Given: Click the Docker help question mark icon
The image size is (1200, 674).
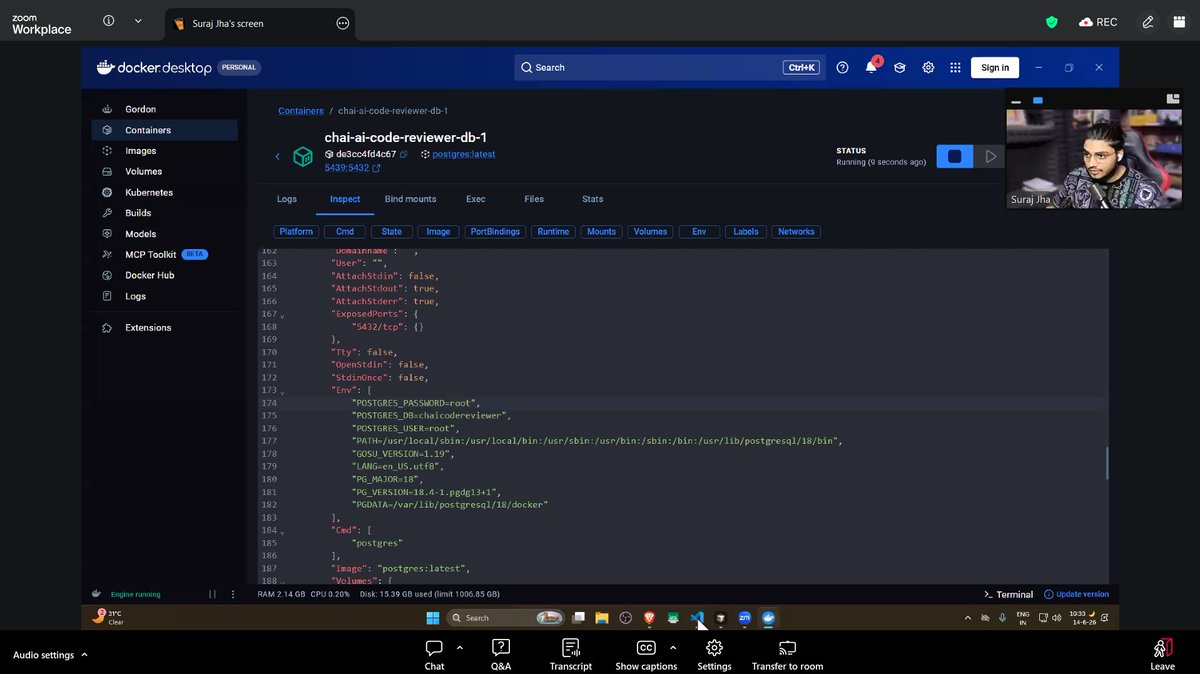Looking at the screenshot, I should [x=842, y=67].
